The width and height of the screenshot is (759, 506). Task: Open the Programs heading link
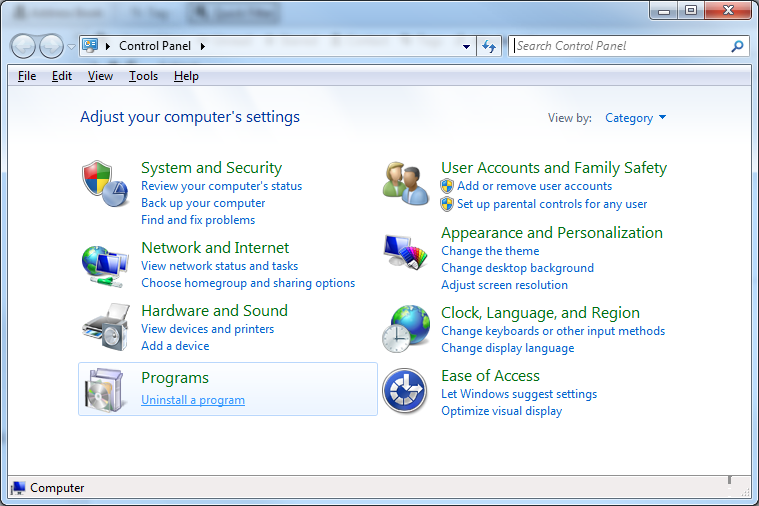tap(175, 378)
